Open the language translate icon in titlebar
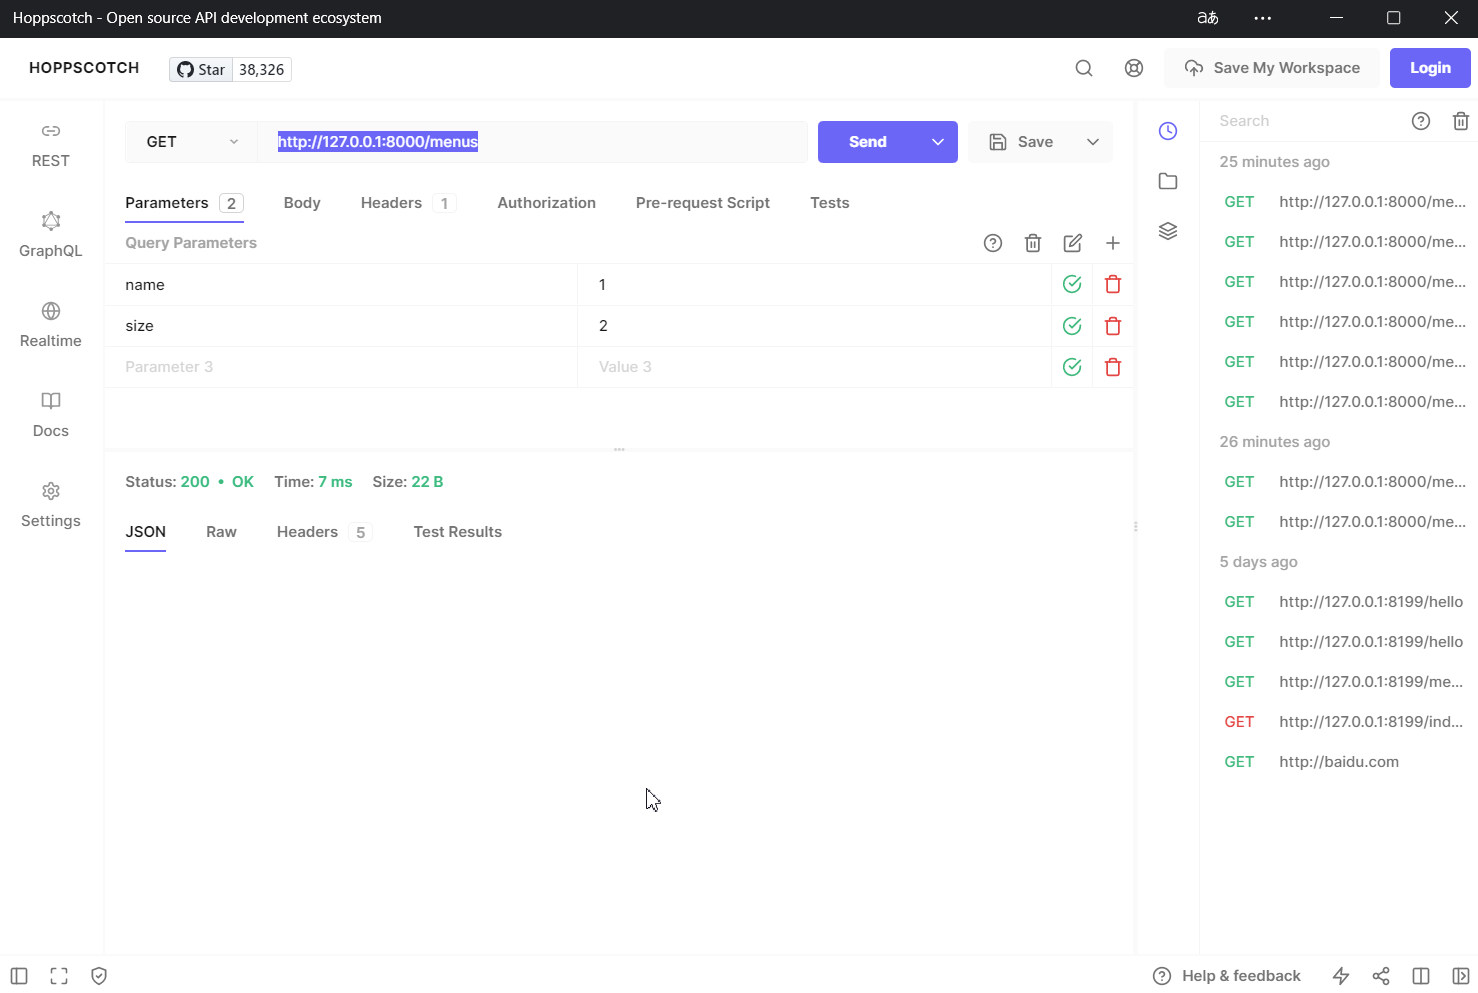 (1208, 18)
